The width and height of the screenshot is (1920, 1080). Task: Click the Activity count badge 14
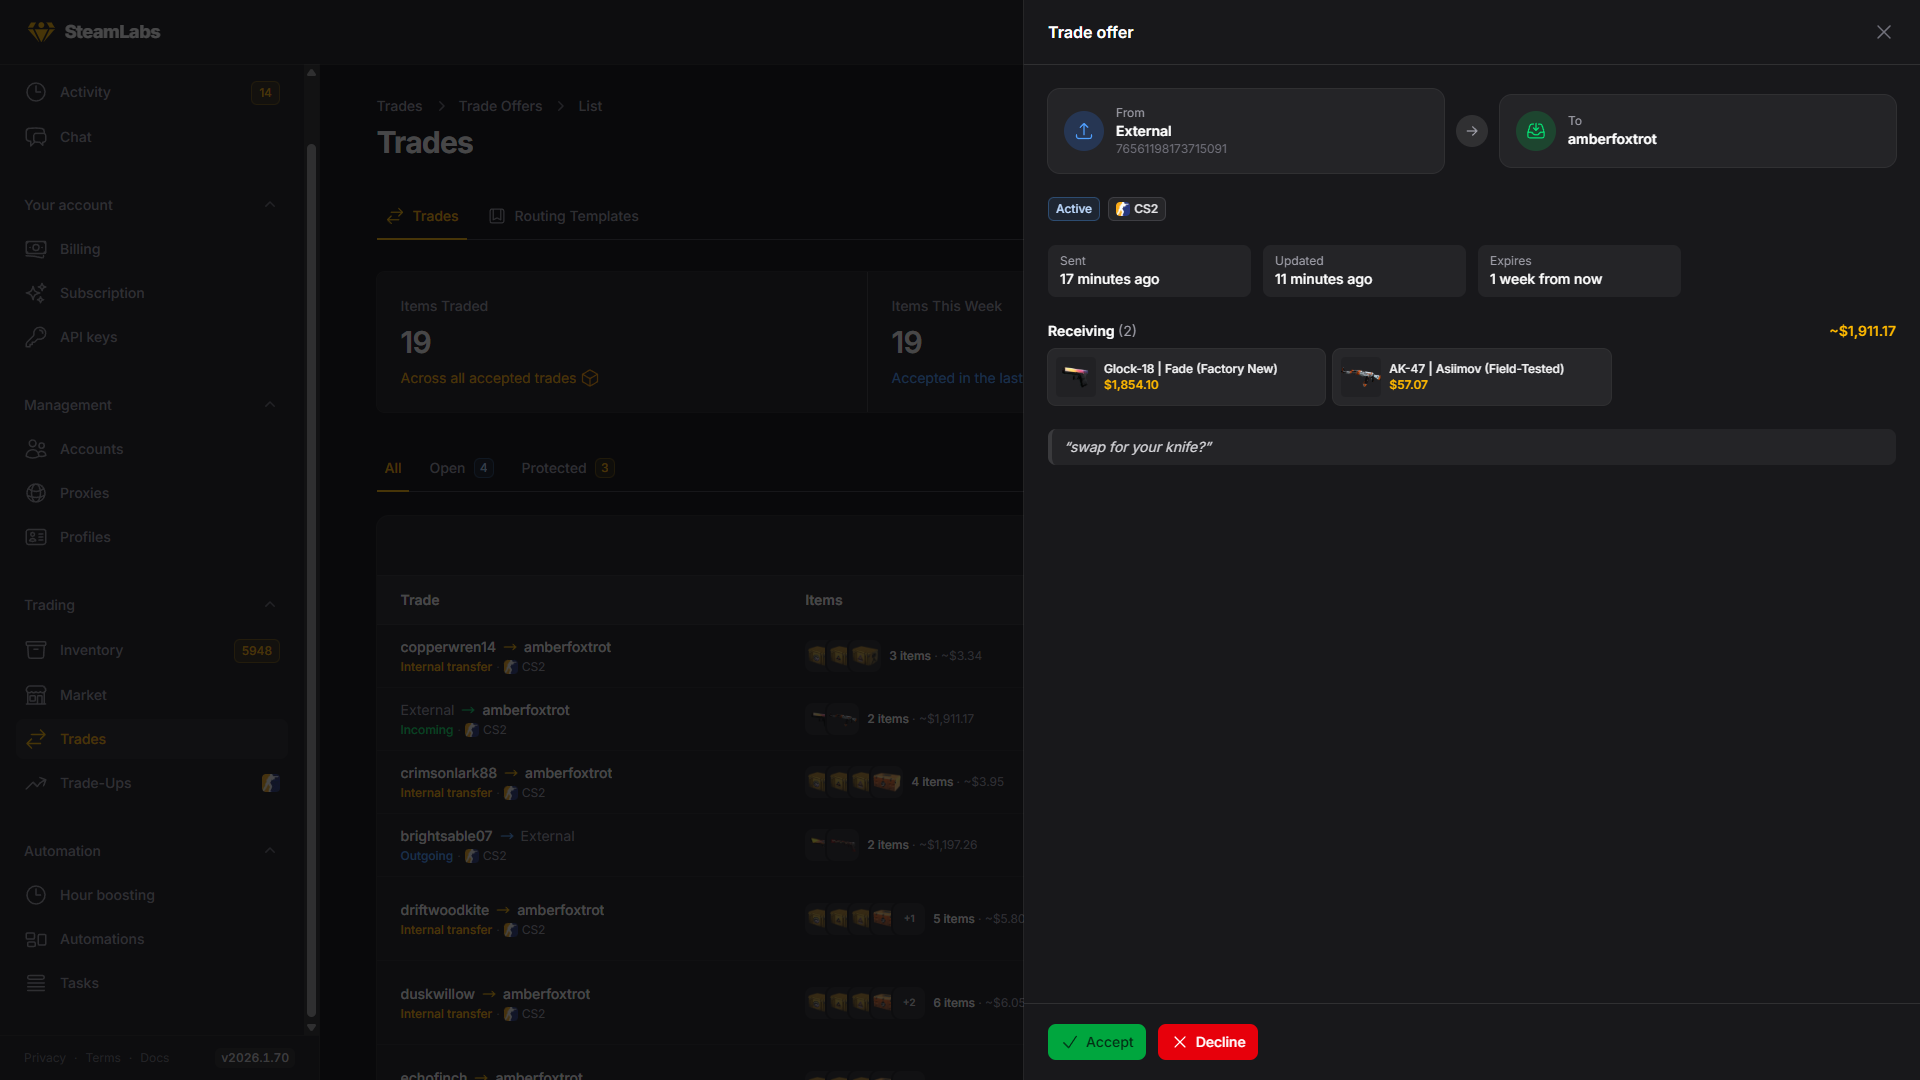tap(265, 93)
